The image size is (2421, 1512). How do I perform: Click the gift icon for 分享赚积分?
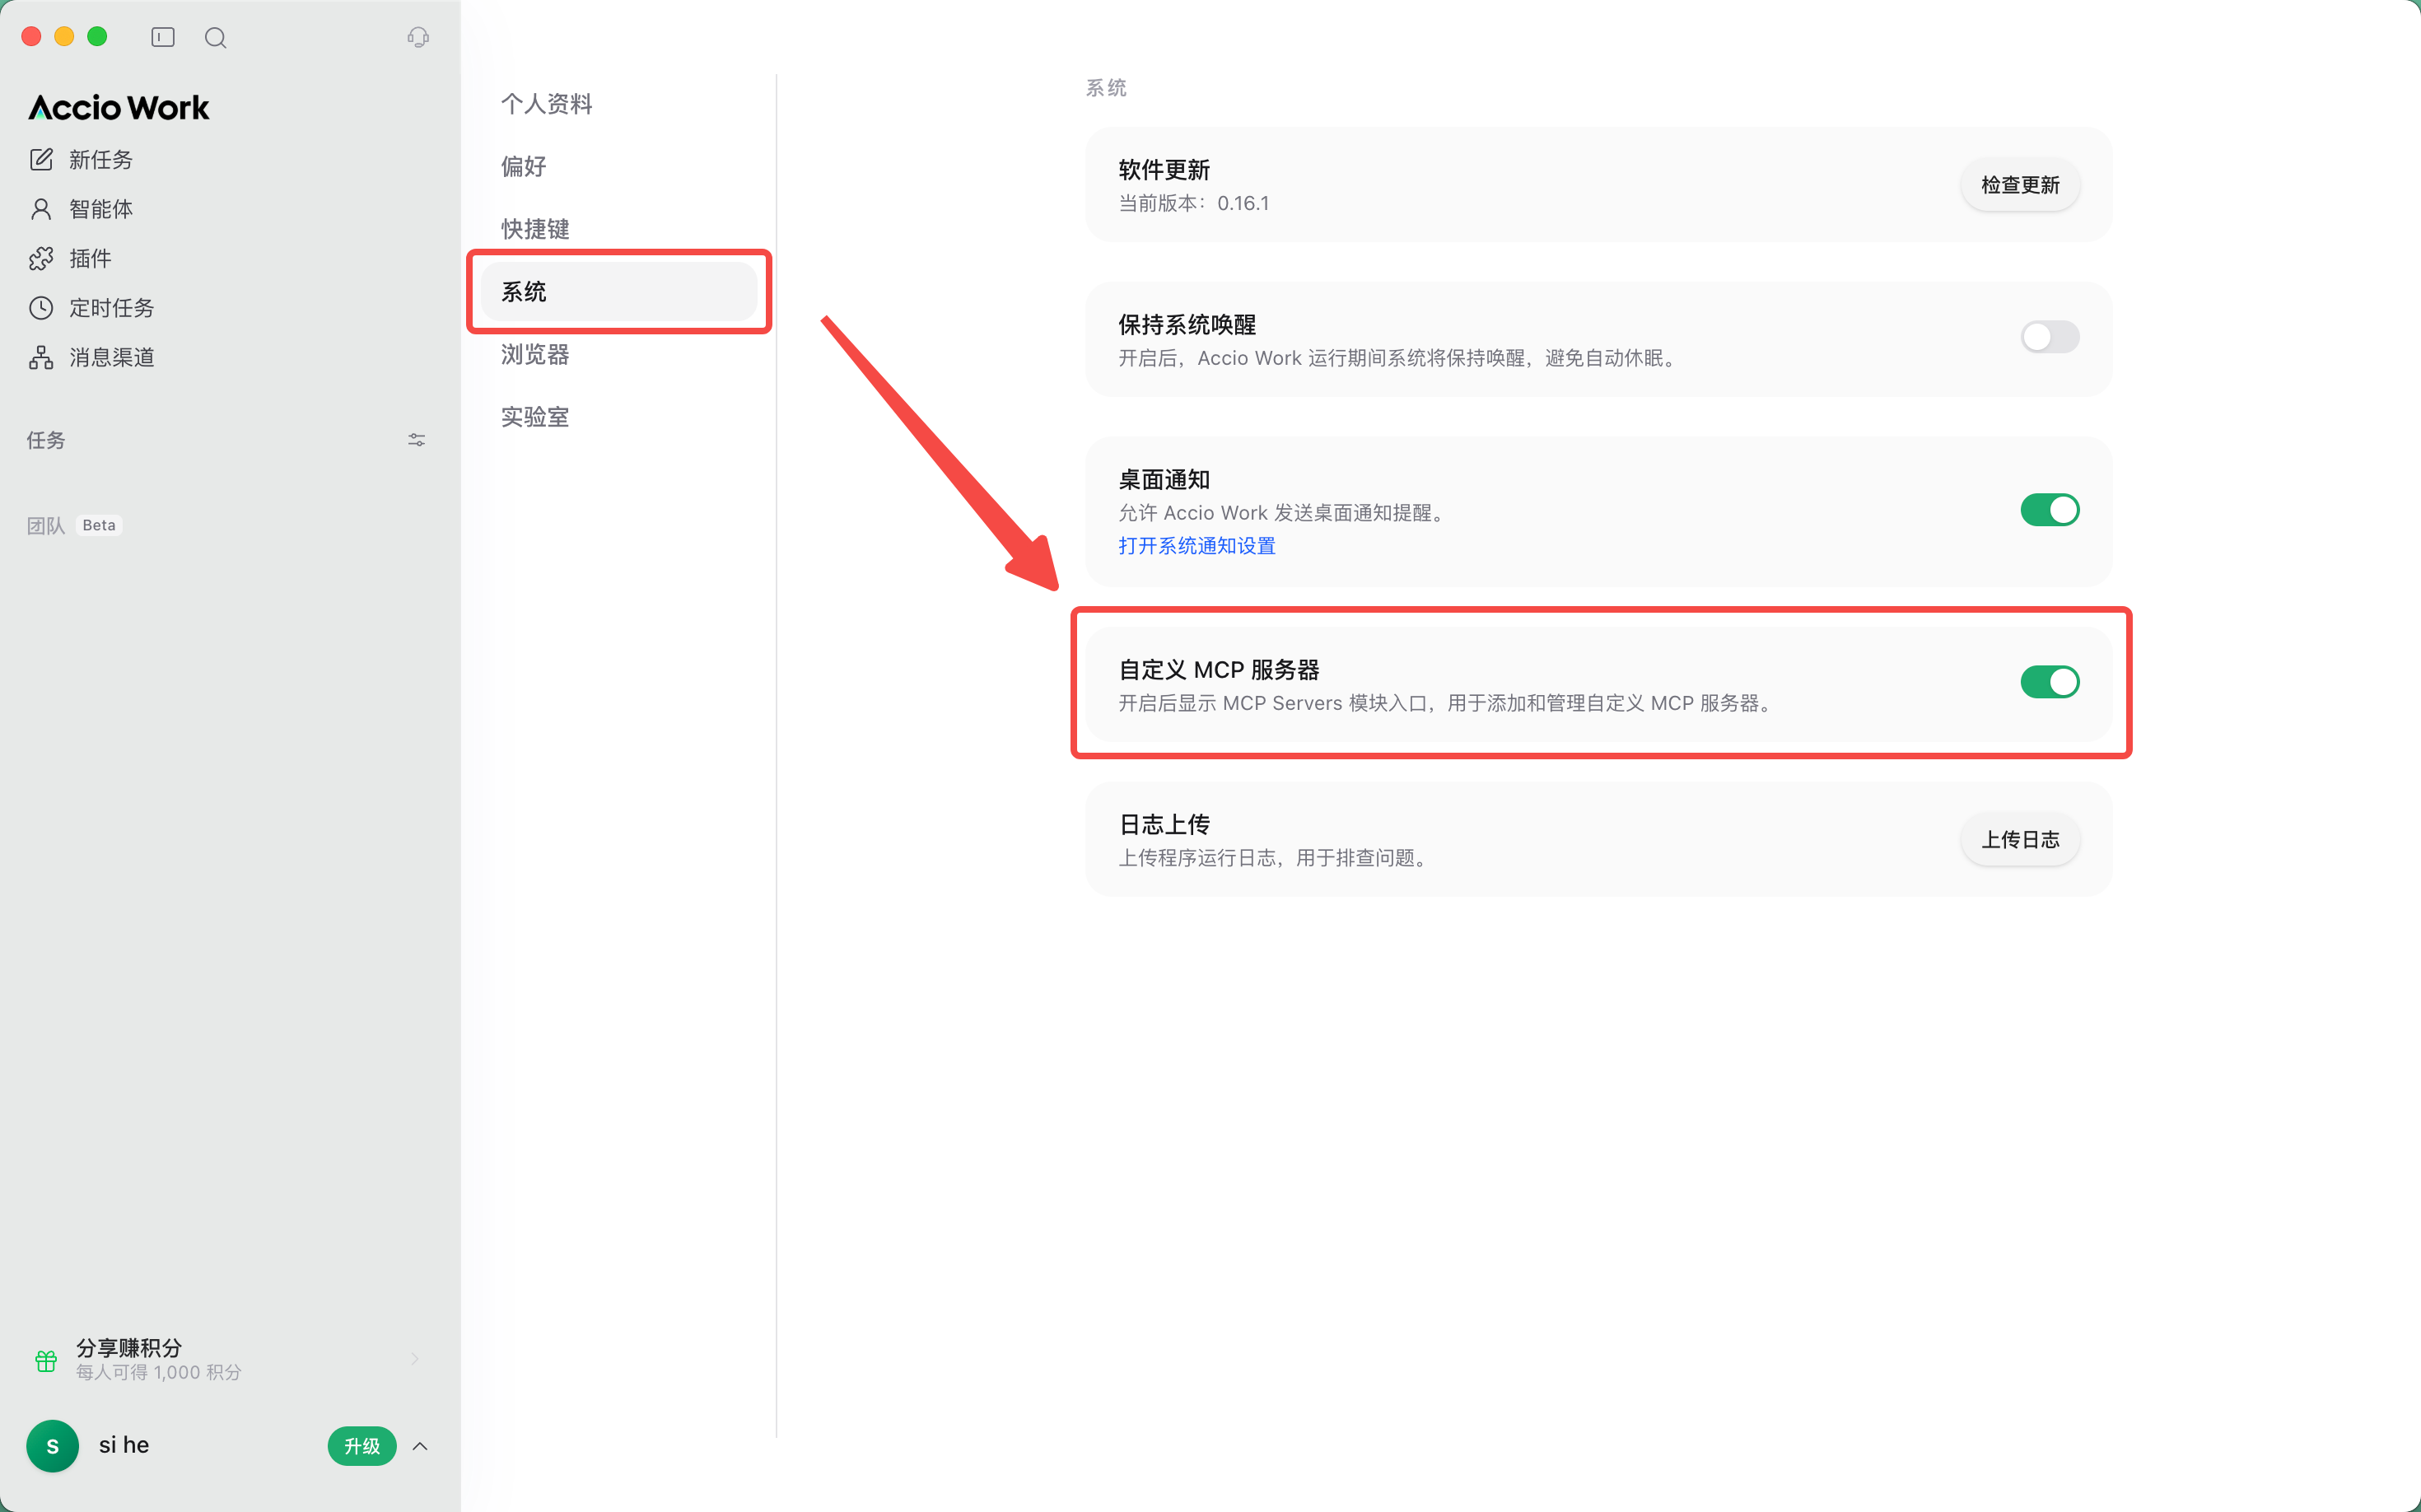[46, 1360]
